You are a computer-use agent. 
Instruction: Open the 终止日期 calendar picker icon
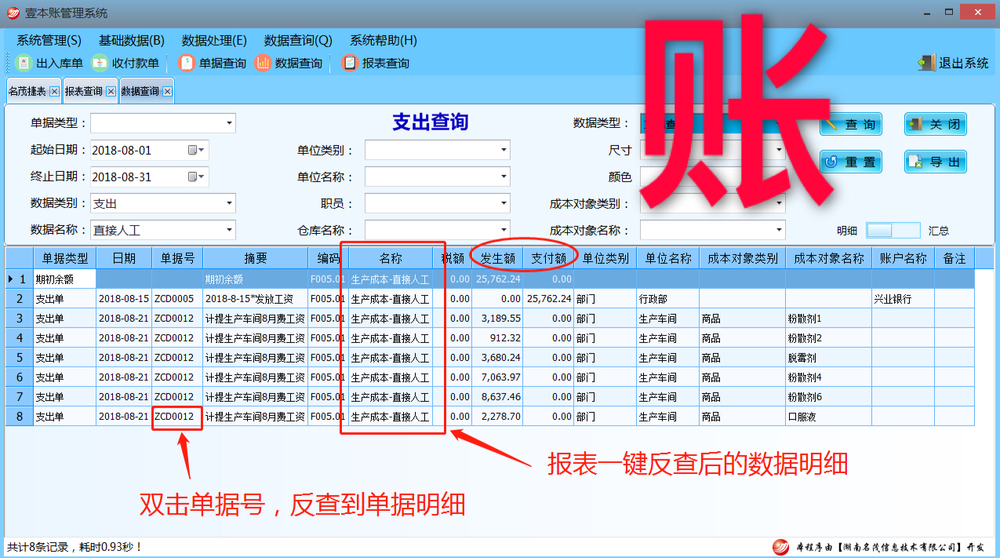196,177
